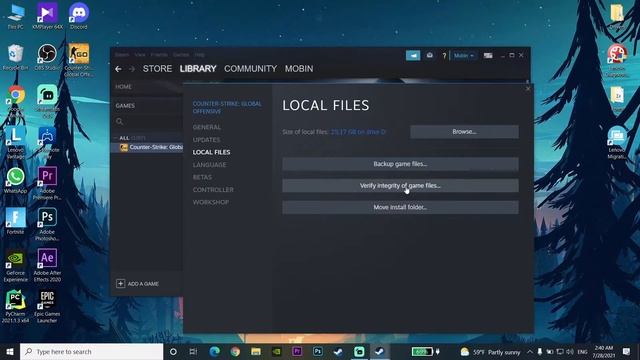Screen dimensions: 640x360
Task: Select the LOCAL FILES properties tab
Action: point(211,152)
